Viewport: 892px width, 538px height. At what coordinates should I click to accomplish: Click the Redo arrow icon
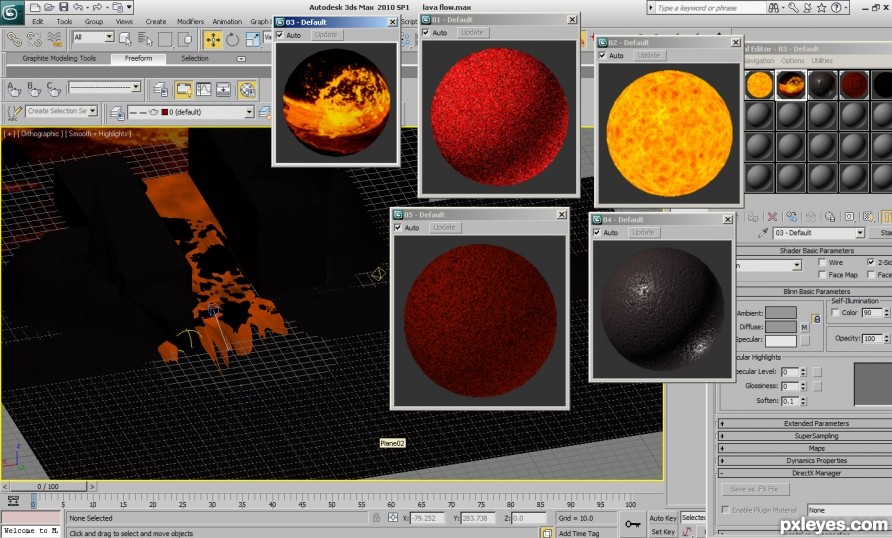tap(97, 7)
